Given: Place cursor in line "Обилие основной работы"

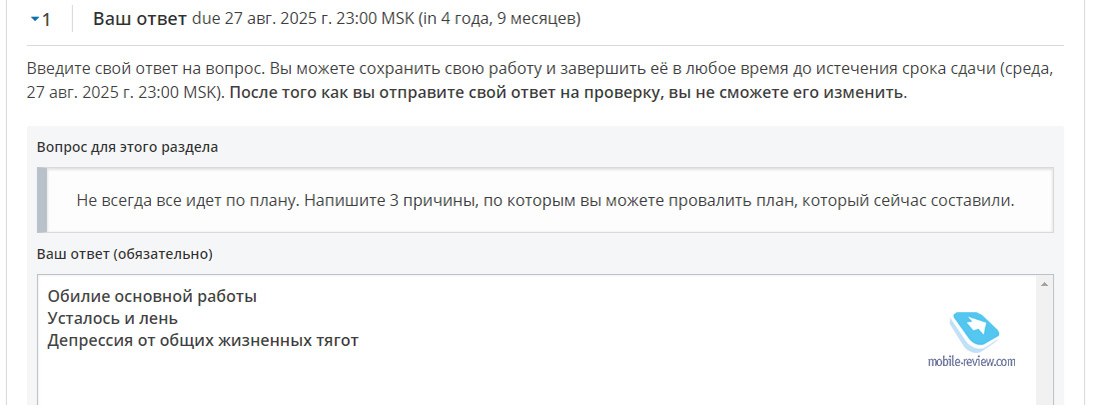Looking at the screenshot, I should (152, 296).
